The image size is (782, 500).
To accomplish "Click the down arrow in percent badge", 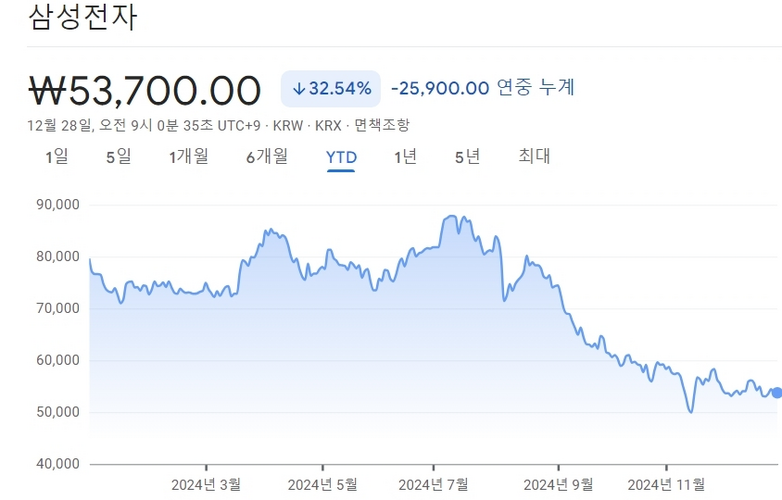I will coord(298,89).
